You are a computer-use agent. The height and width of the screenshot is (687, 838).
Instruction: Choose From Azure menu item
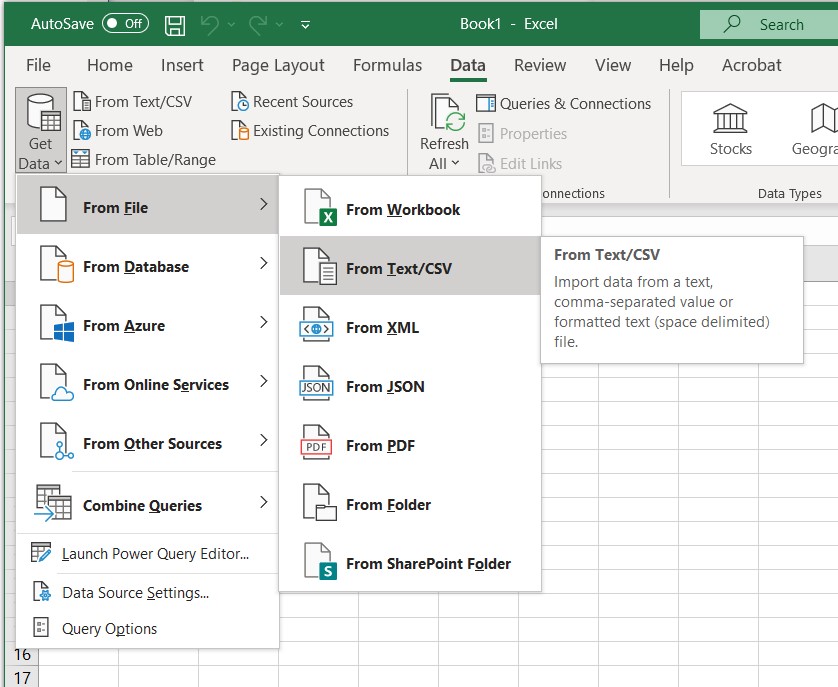tap(148, 322)
